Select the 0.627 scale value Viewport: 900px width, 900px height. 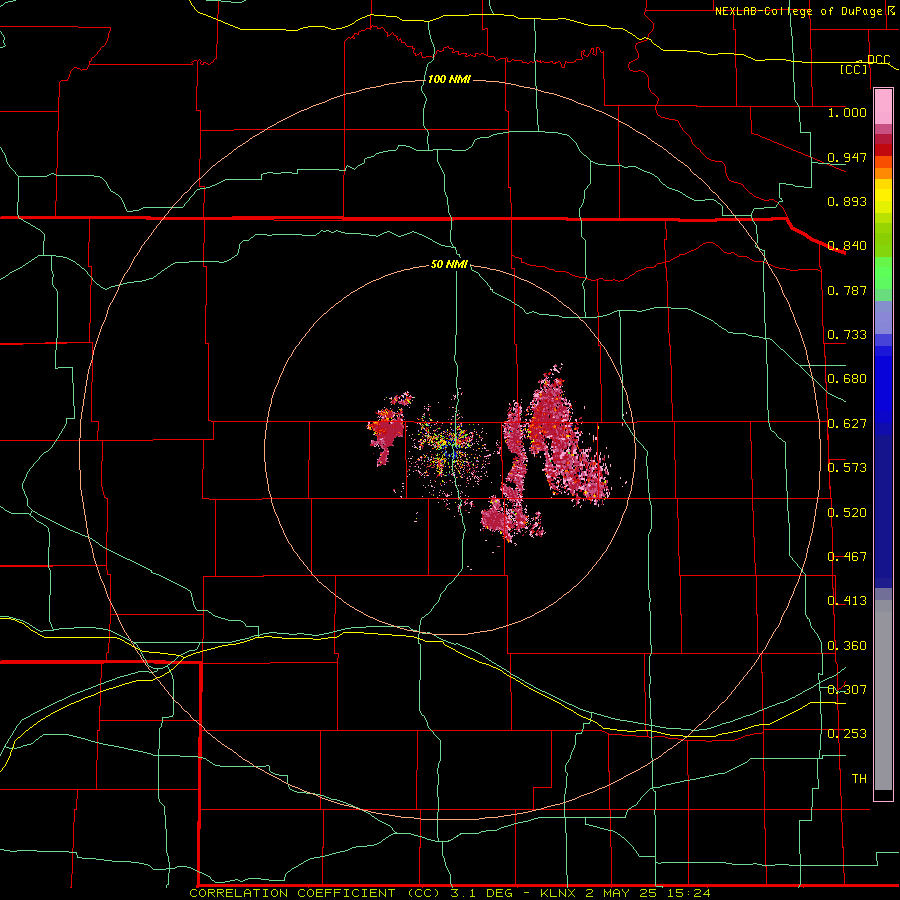coord(847,423)
